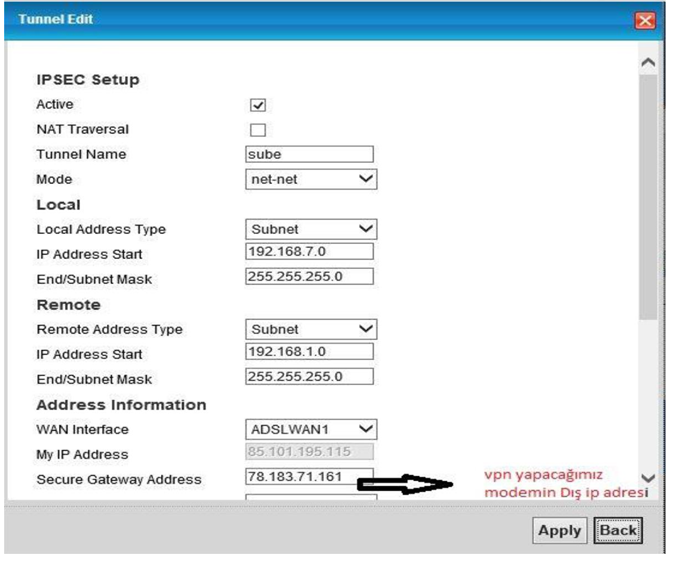Click the Secure Gateway Address label
The image size is (684, 577).
(x=119, y=479)
